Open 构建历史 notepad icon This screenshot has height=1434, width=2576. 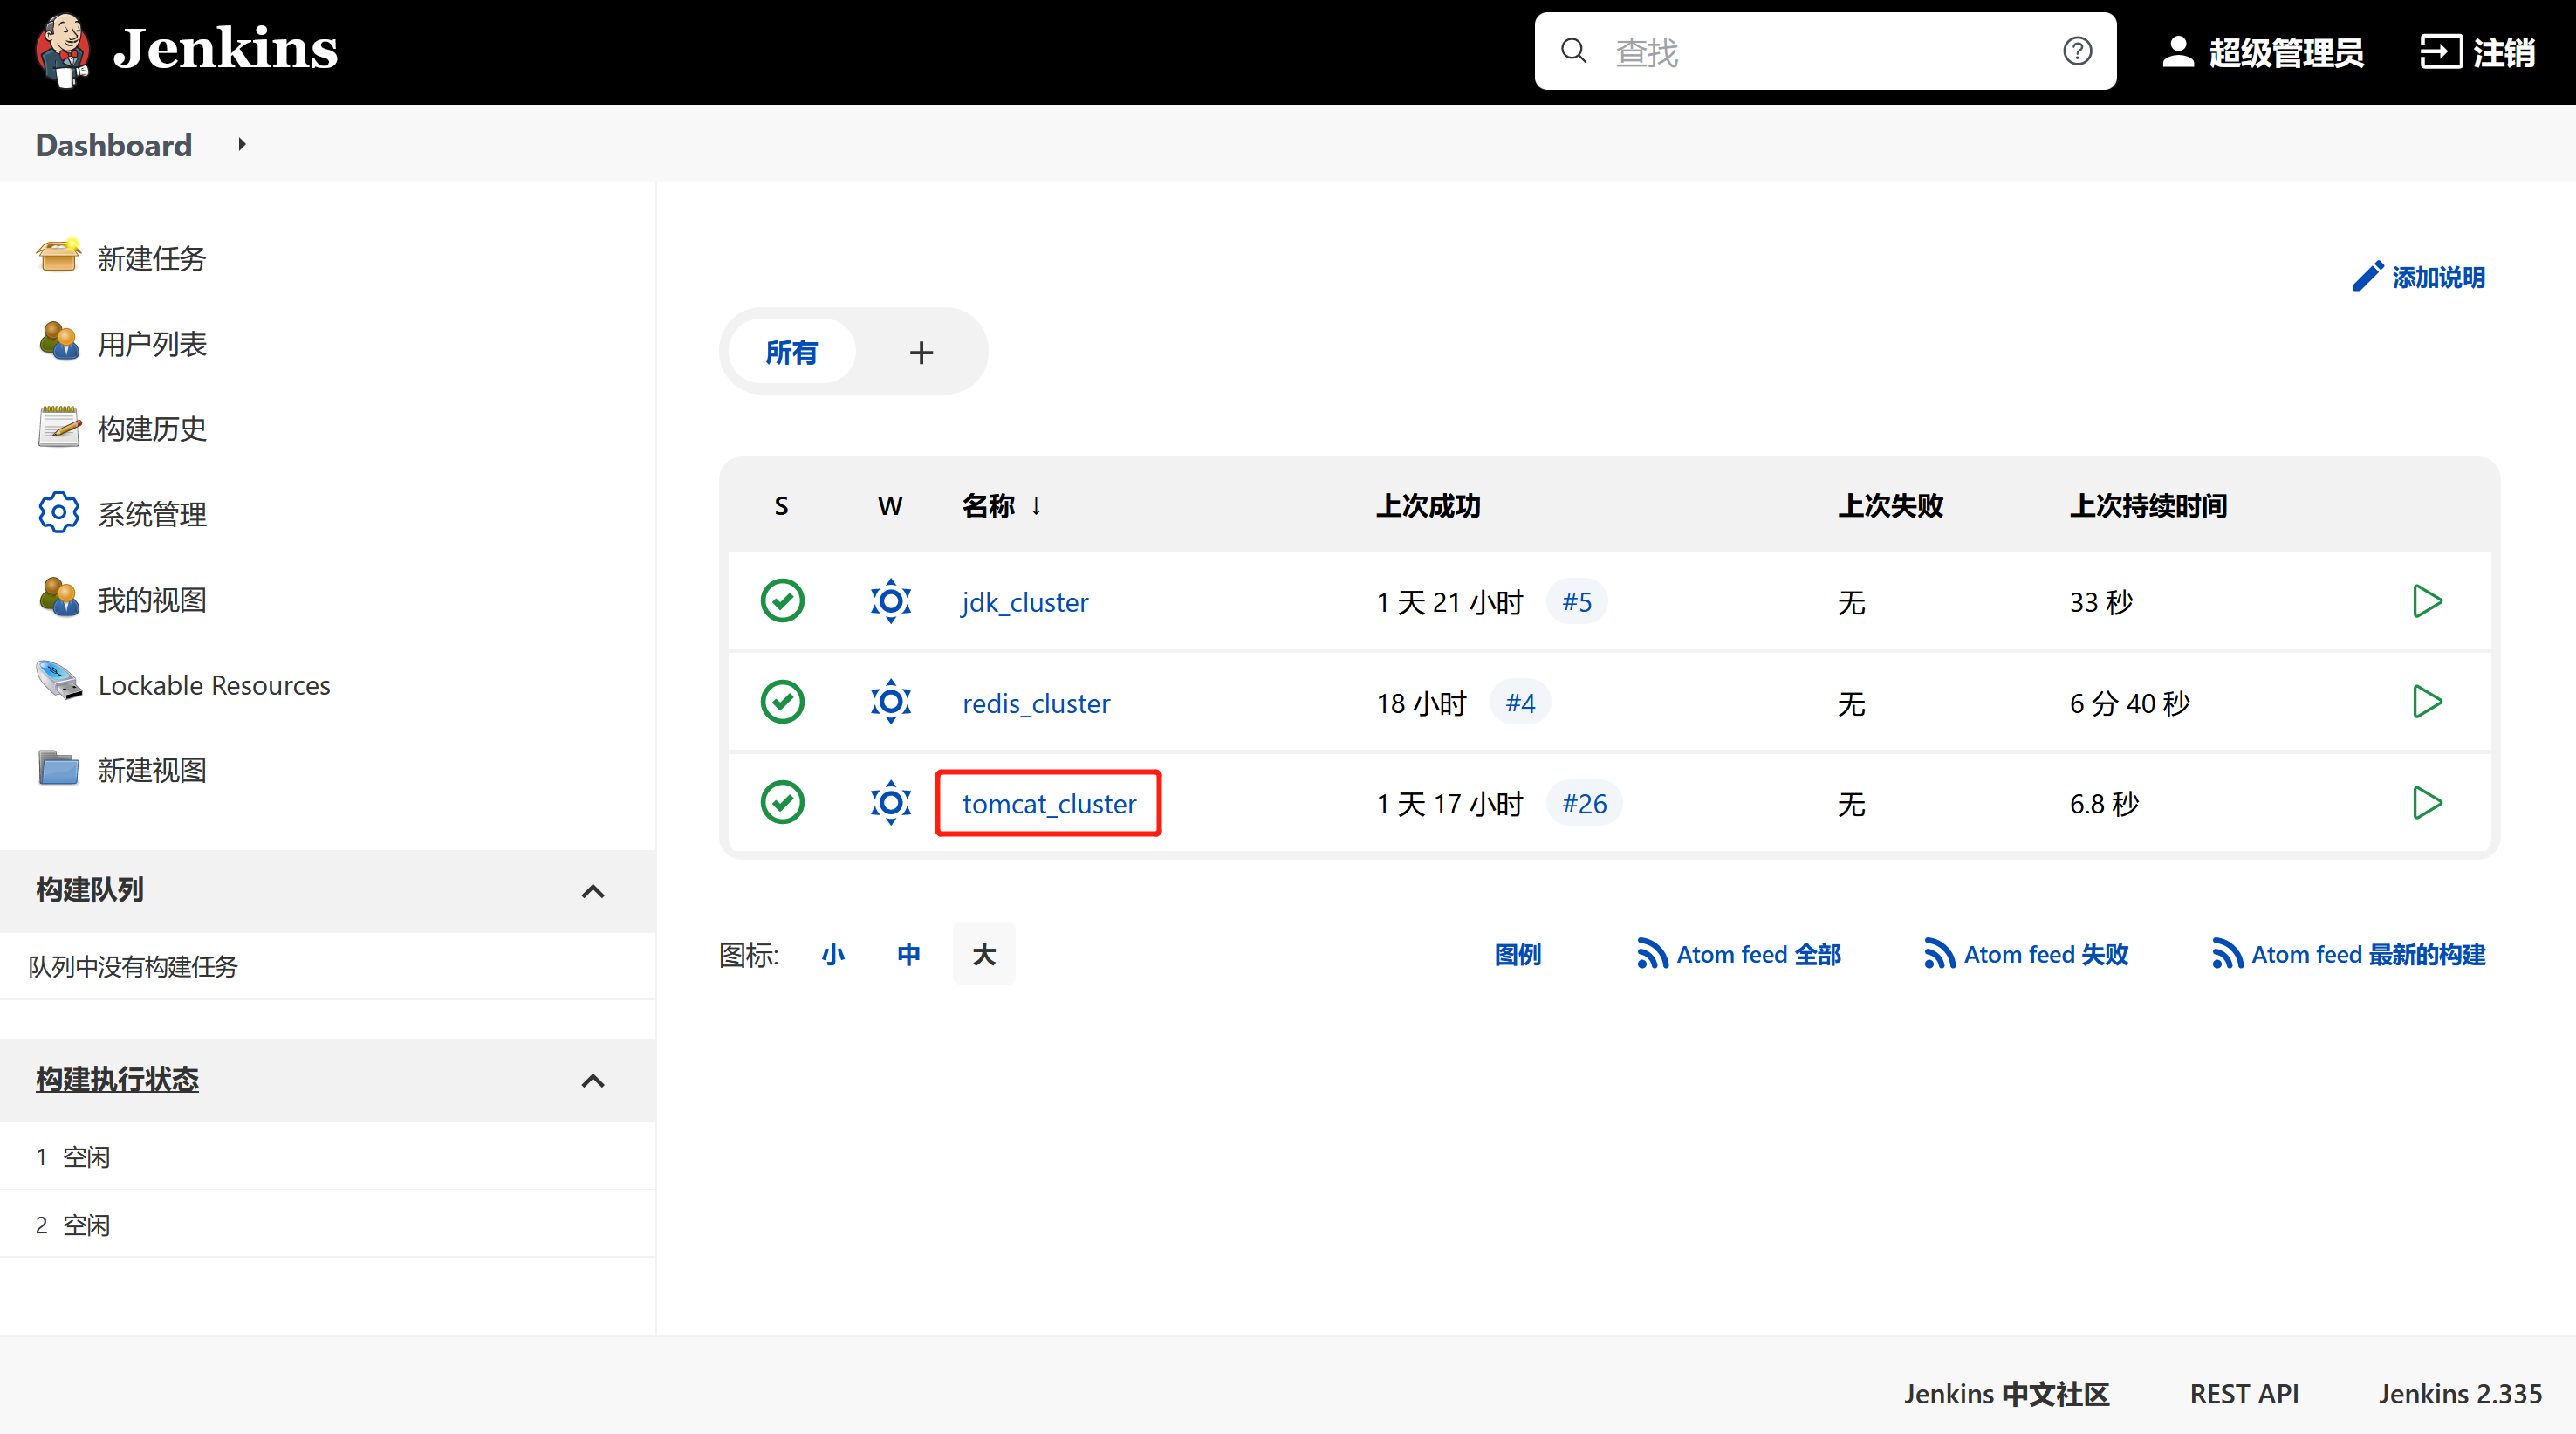58,427
